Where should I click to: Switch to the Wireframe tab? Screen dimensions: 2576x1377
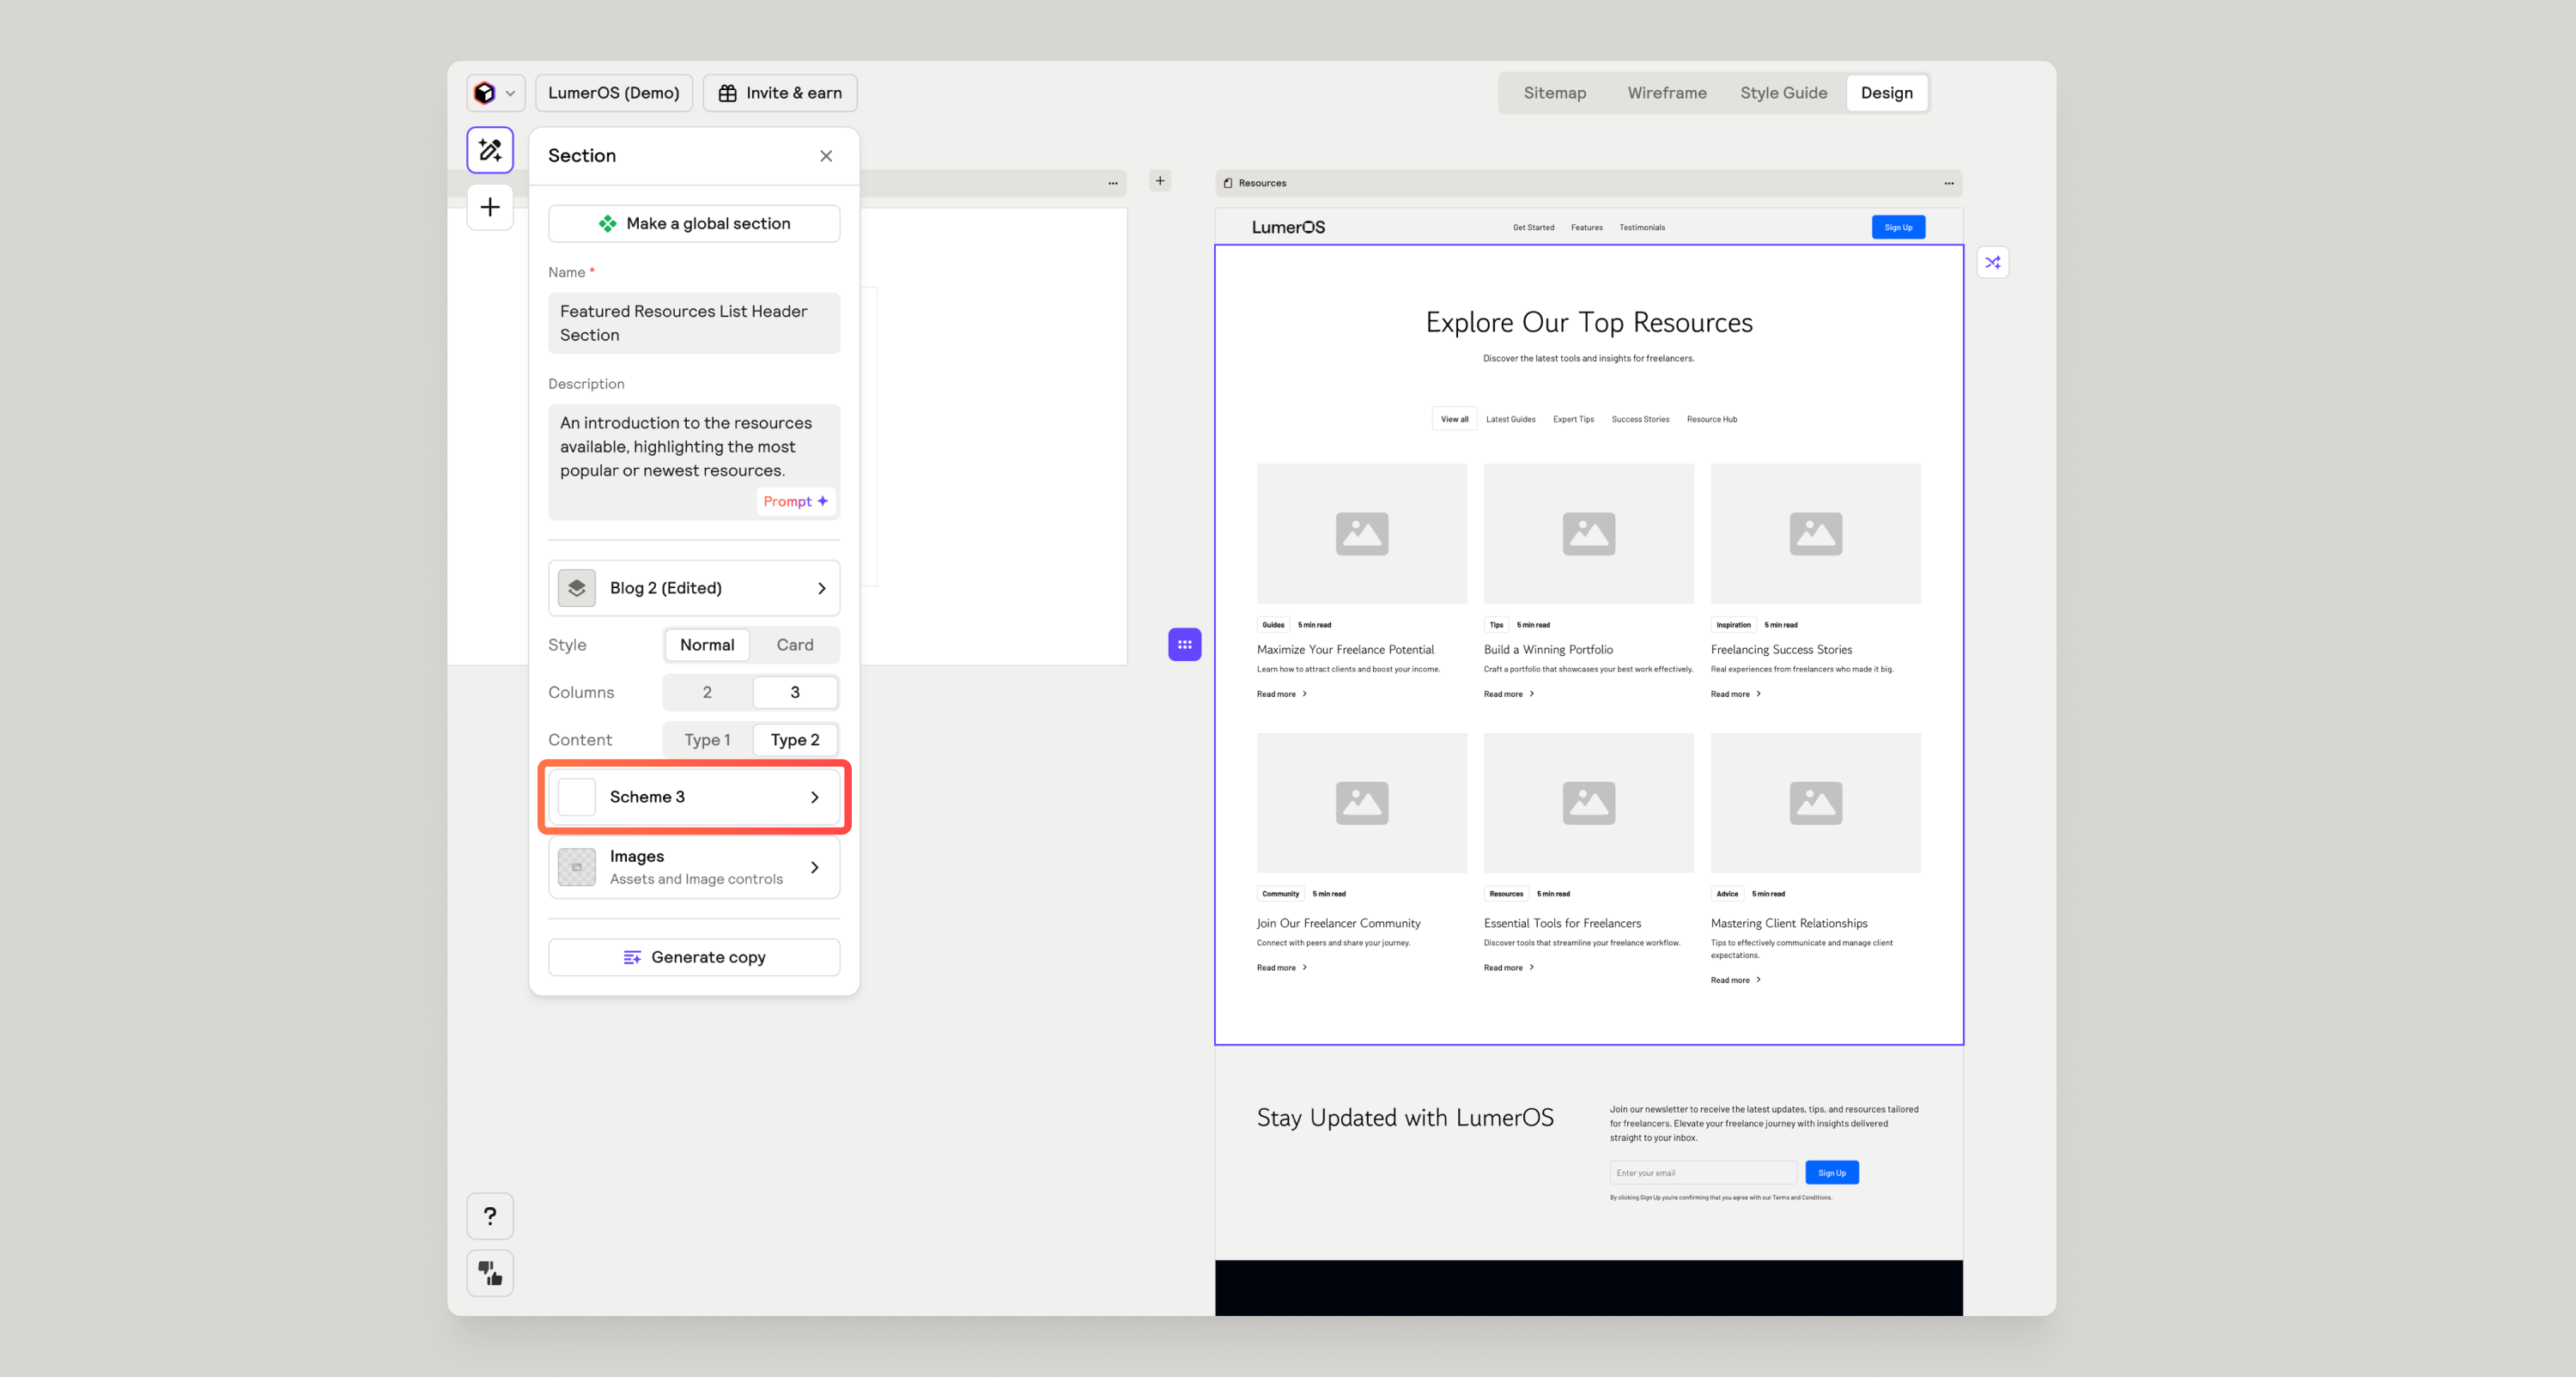[x=1666, y=93]
